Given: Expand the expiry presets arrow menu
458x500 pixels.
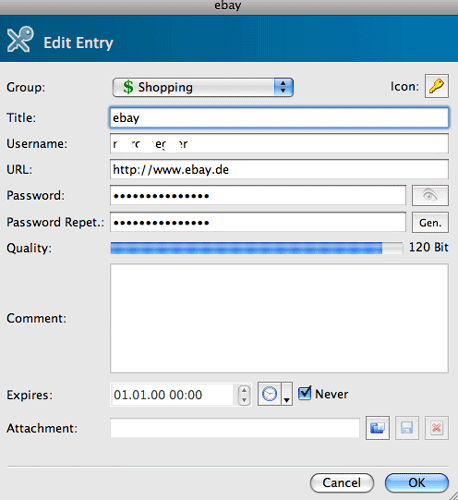Looking at the screenshot, I should [287, 394].
